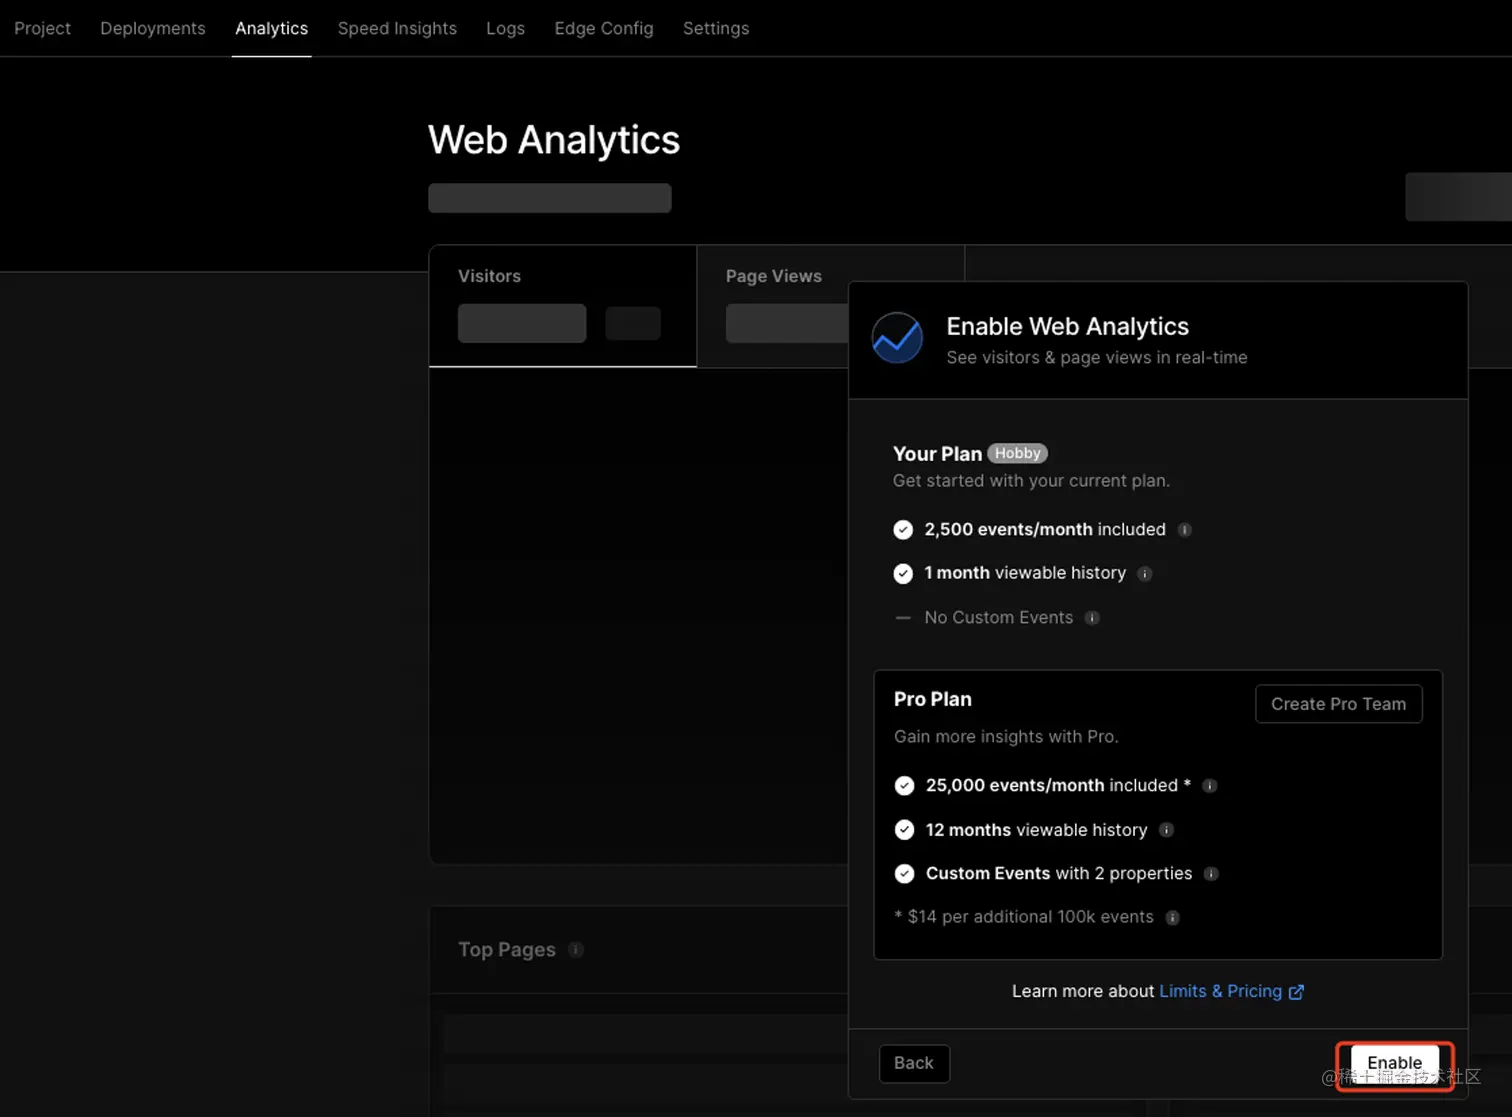
Task: Click the Web Analytics chart logo icon
Action: [897, 338]
